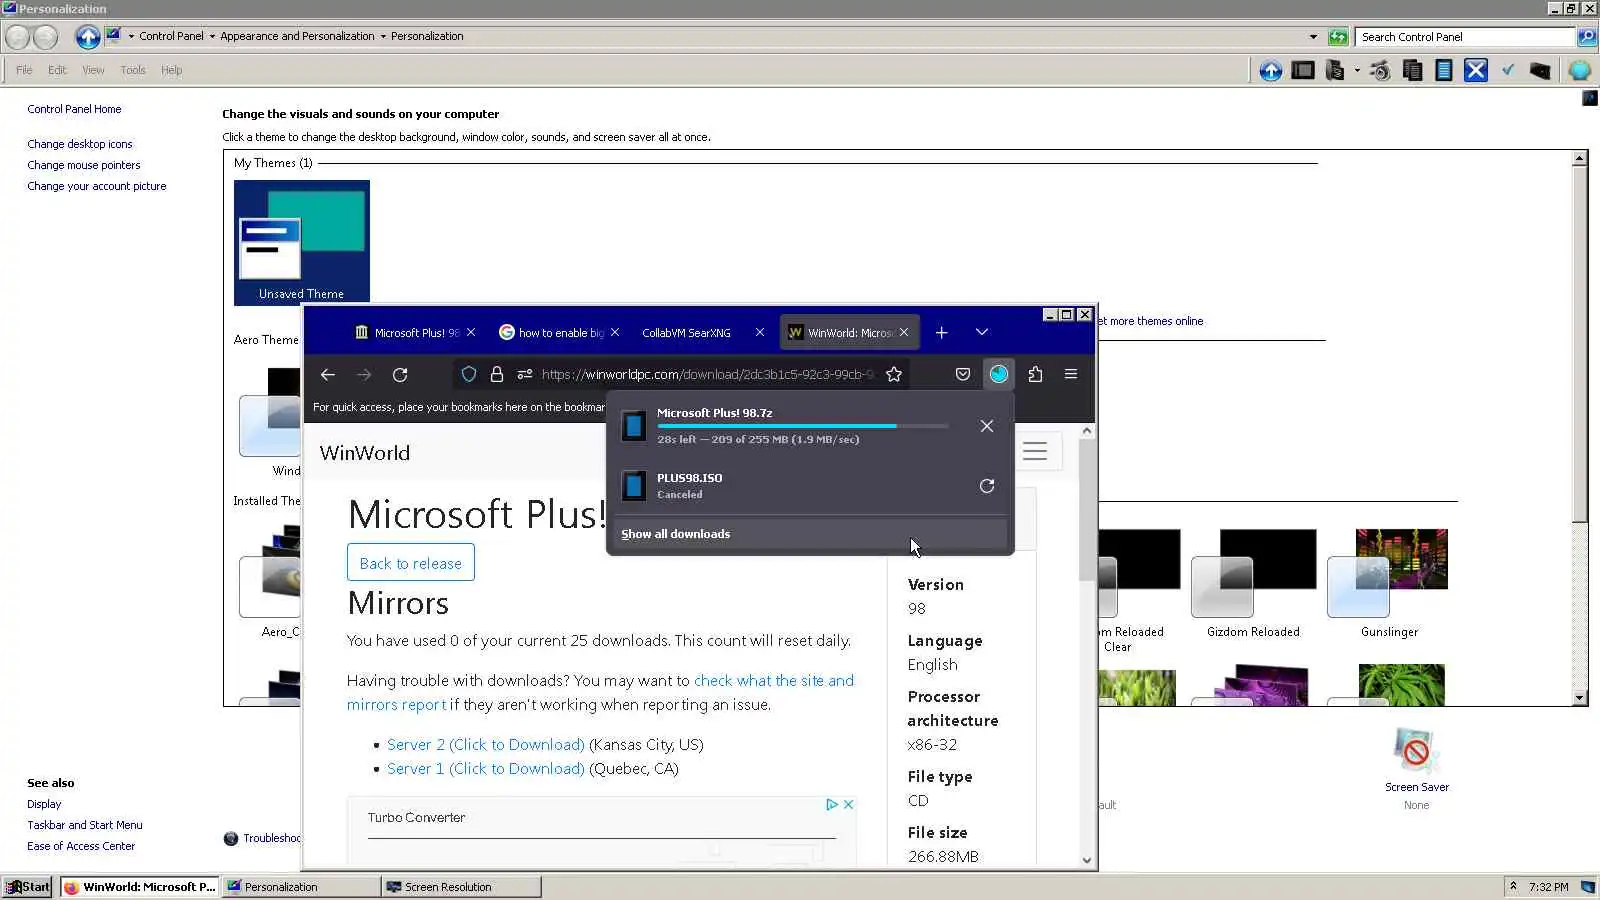Click the refresh button beside address path

tap(1338, 37)
